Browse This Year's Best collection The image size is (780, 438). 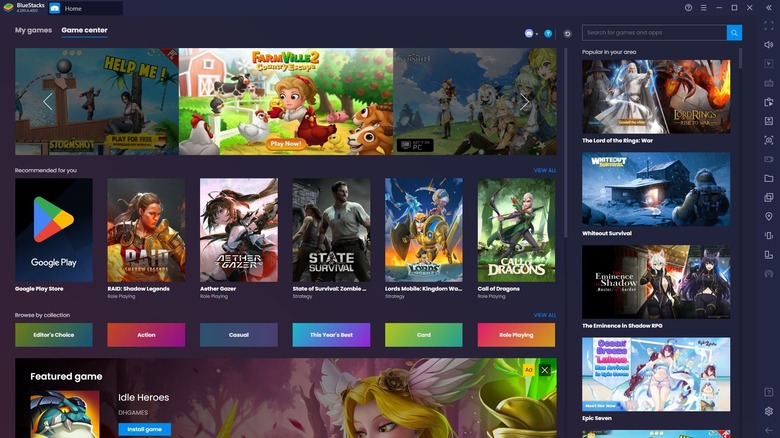pyautogui.click(x=331, y=335)
